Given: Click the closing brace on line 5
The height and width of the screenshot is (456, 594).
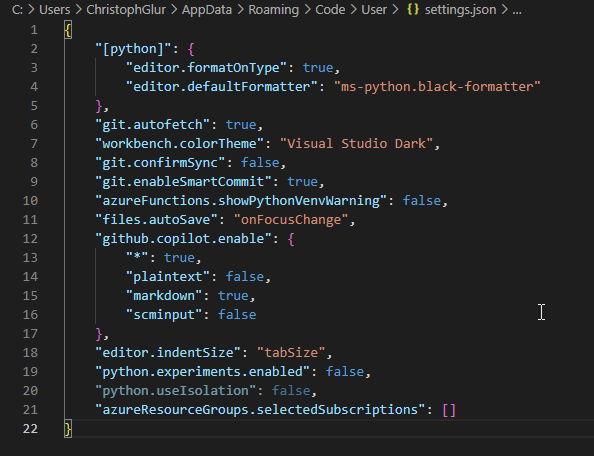Looking at the screenshot, I should 99,106.
